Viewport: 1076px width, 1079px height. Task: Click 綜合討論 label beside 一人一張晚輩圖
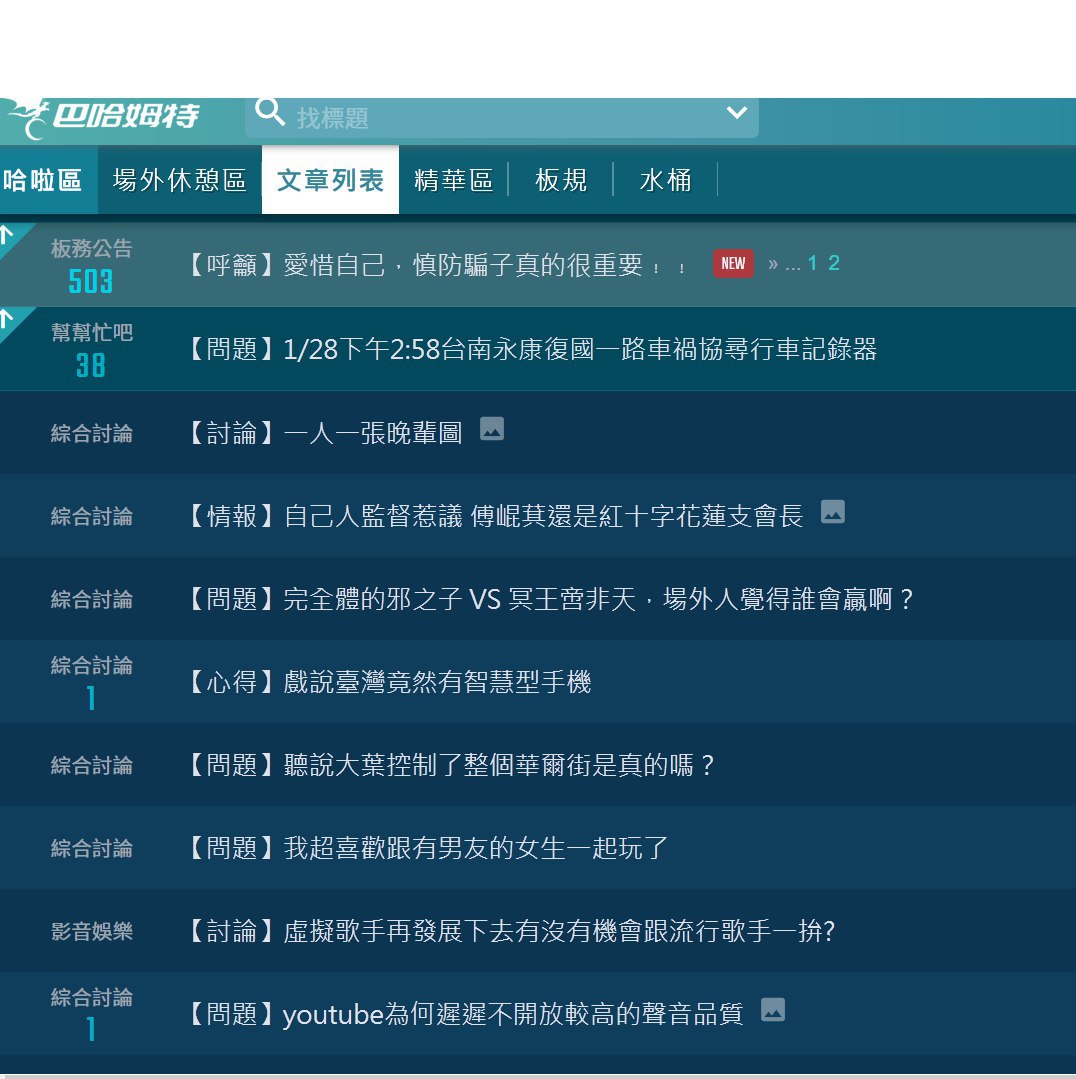coord(92,434)
